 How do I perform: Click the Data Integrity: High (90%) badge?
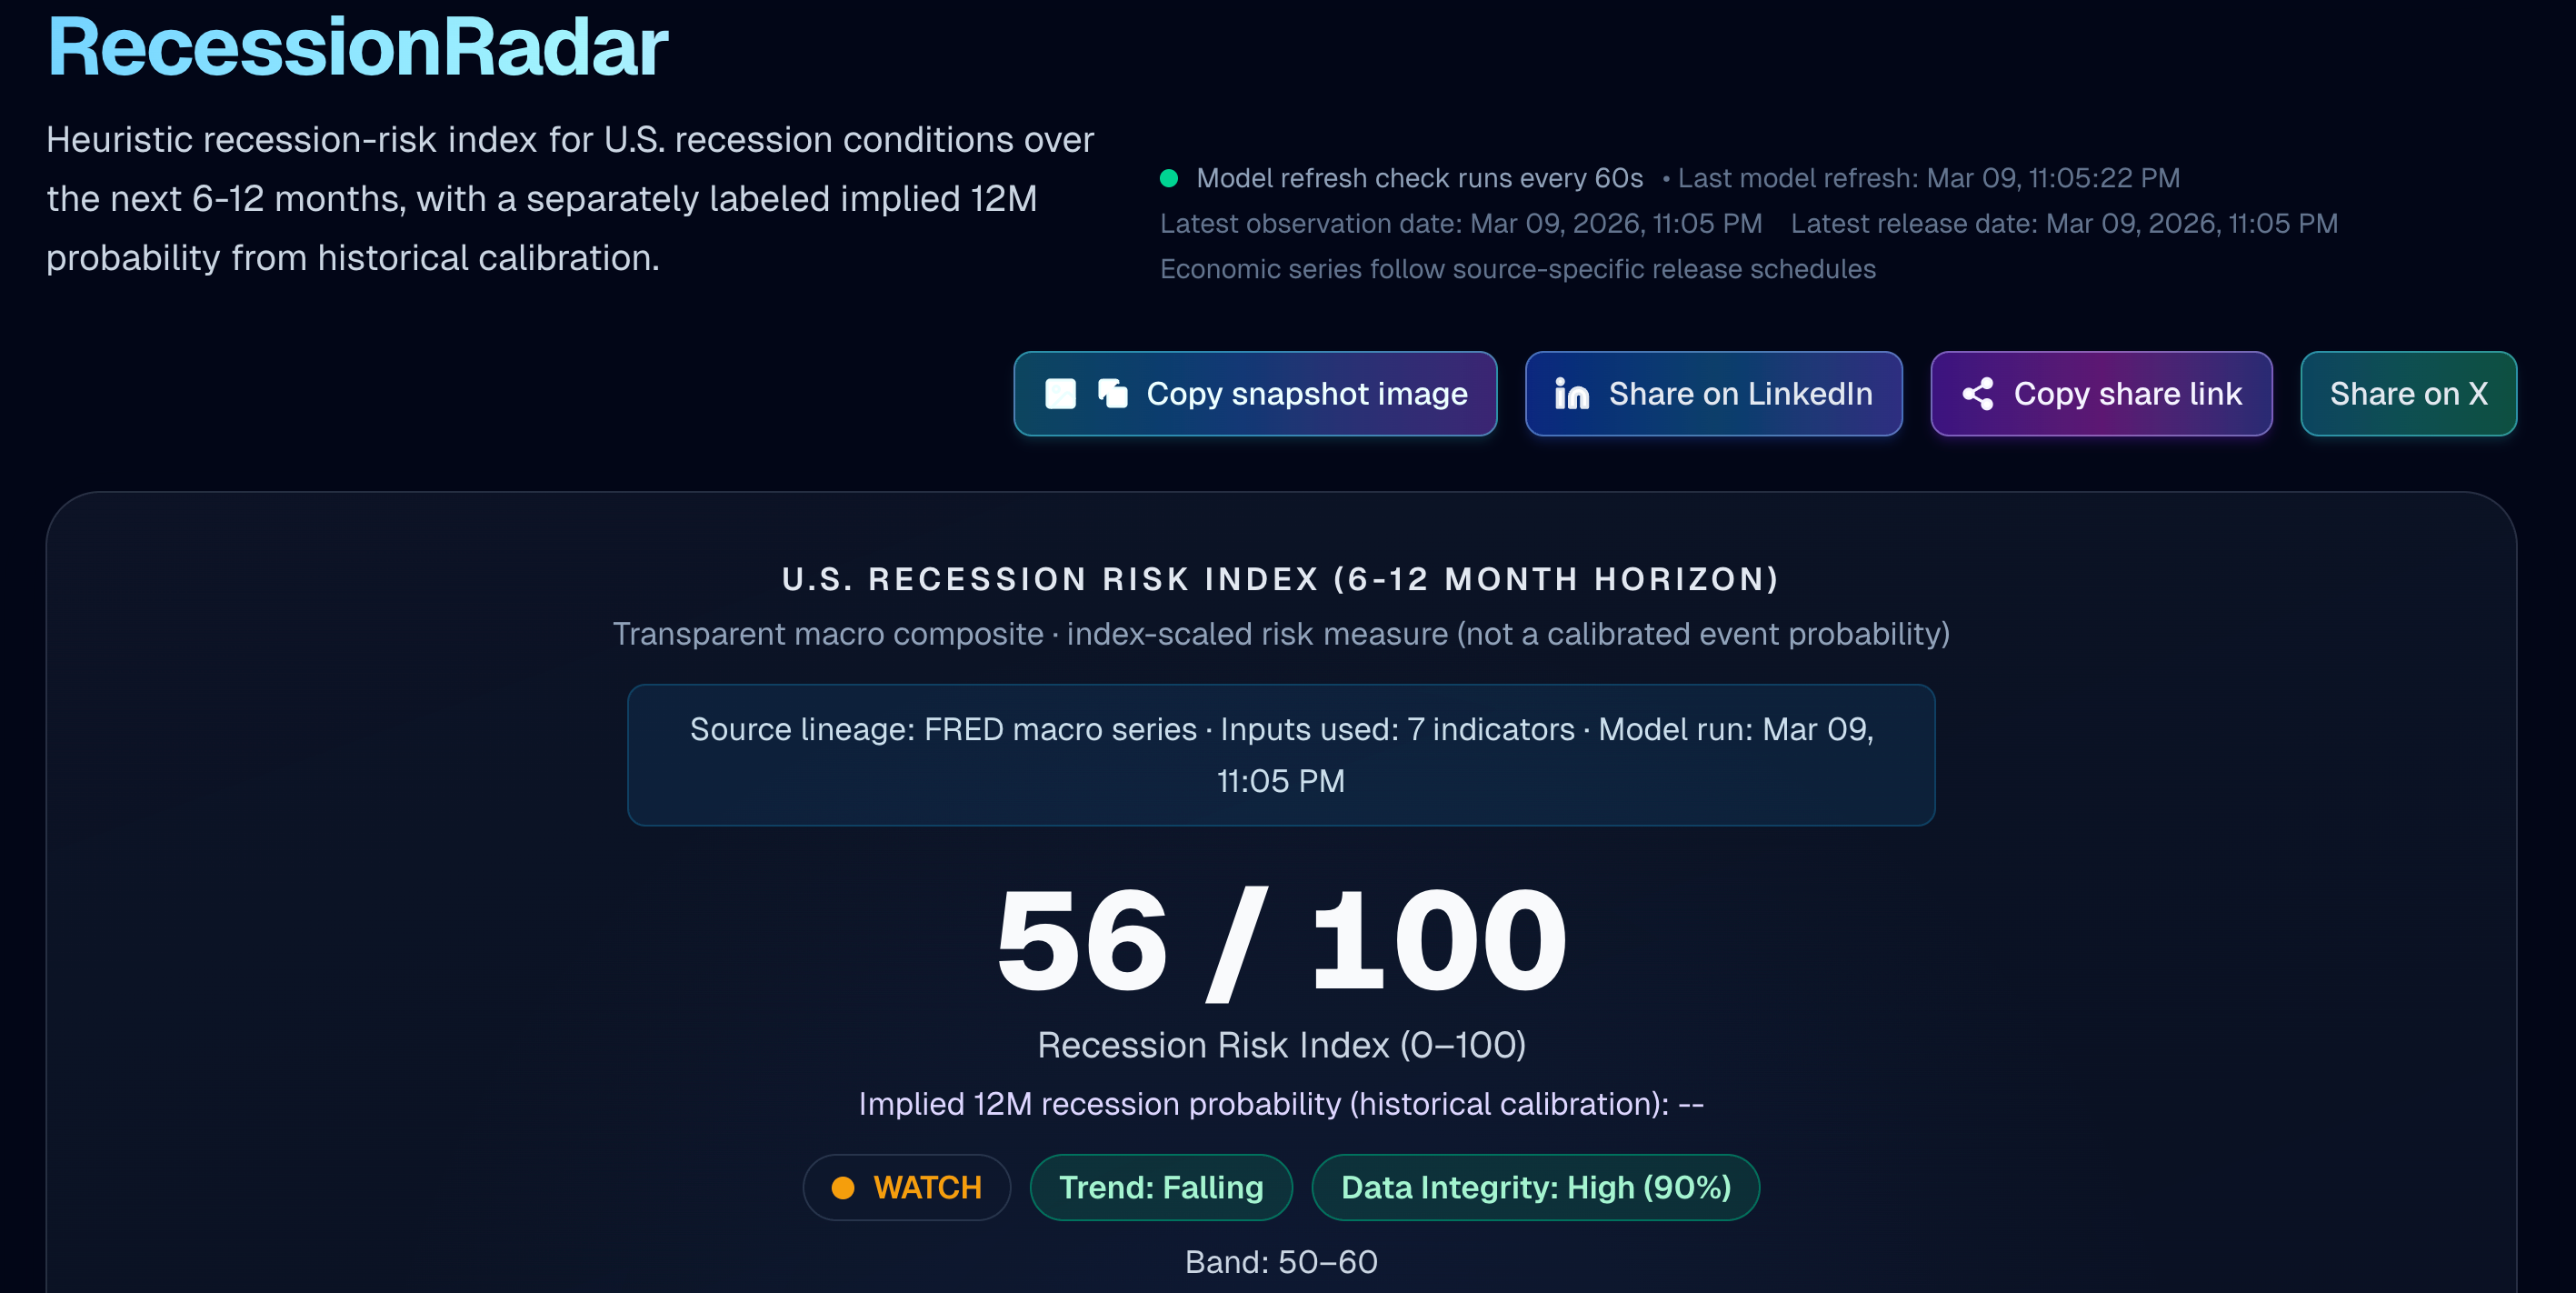[1535, 1188]
